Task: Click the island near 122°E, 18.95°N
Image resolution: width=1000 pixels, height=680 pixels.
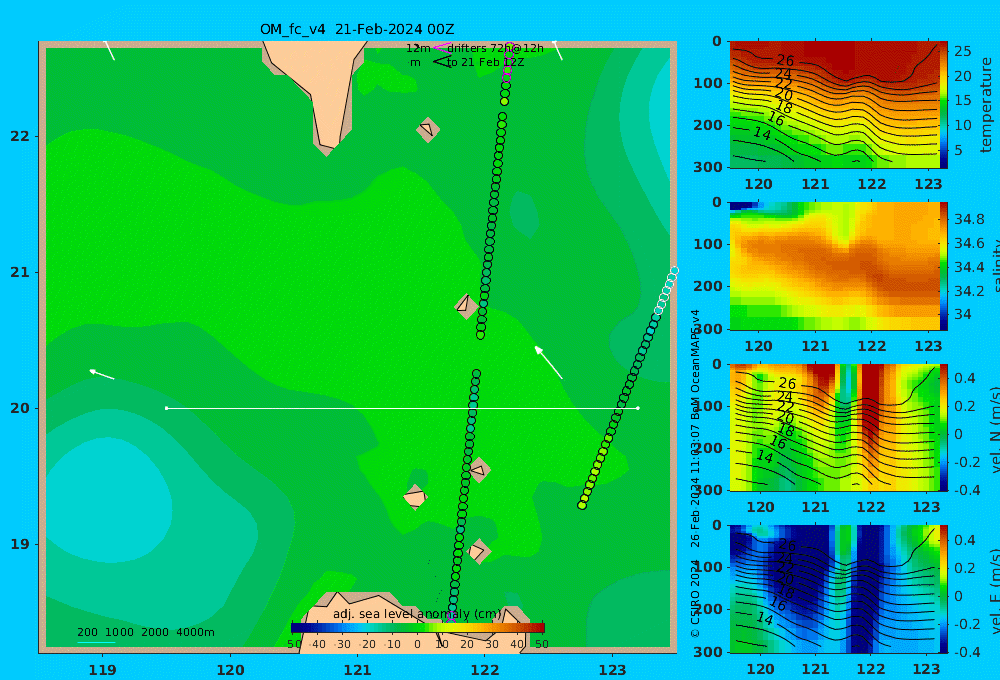Action: [x=478, y=551]
